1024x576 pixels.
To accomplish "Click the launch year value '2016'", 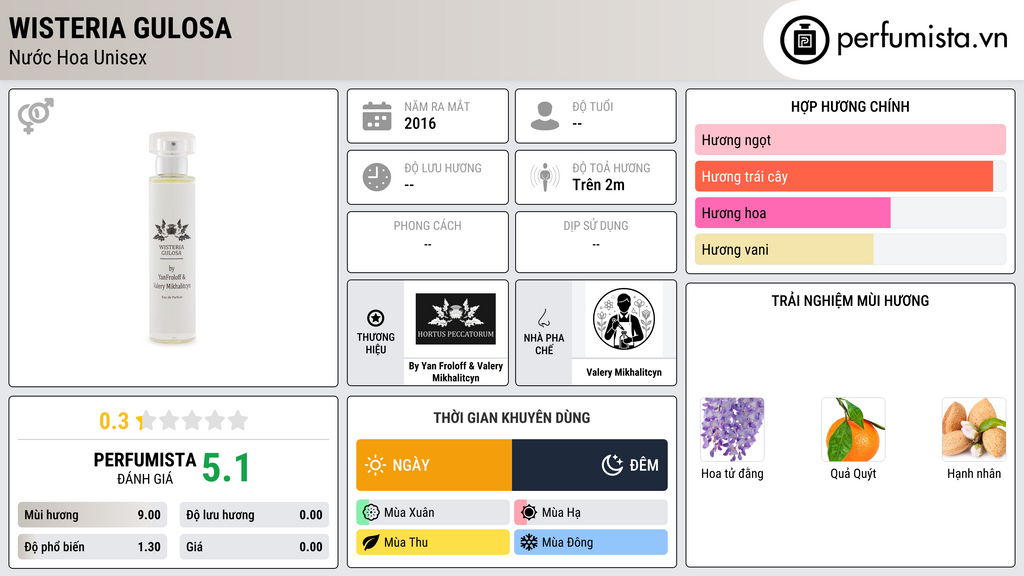I will pyautogui.click(x=420, y=123).
